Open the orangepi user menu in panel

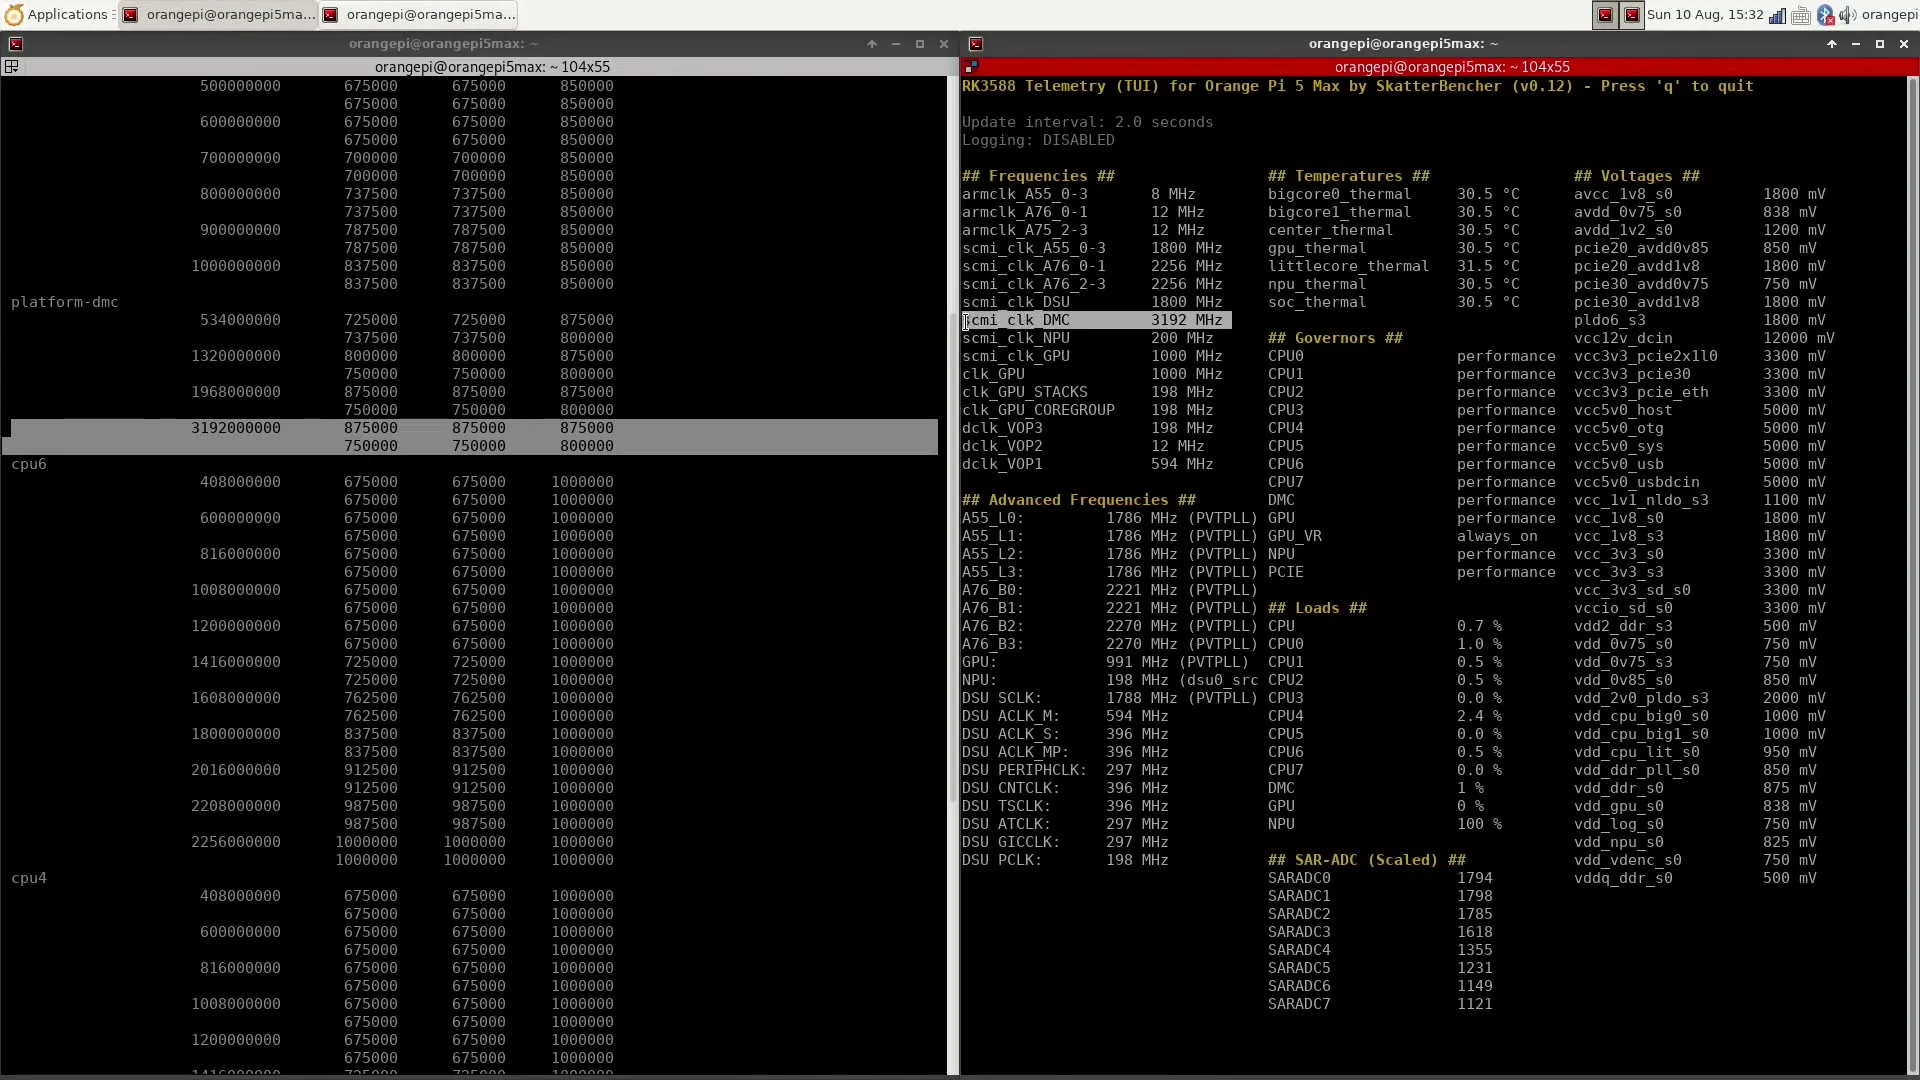[1889, 14]
